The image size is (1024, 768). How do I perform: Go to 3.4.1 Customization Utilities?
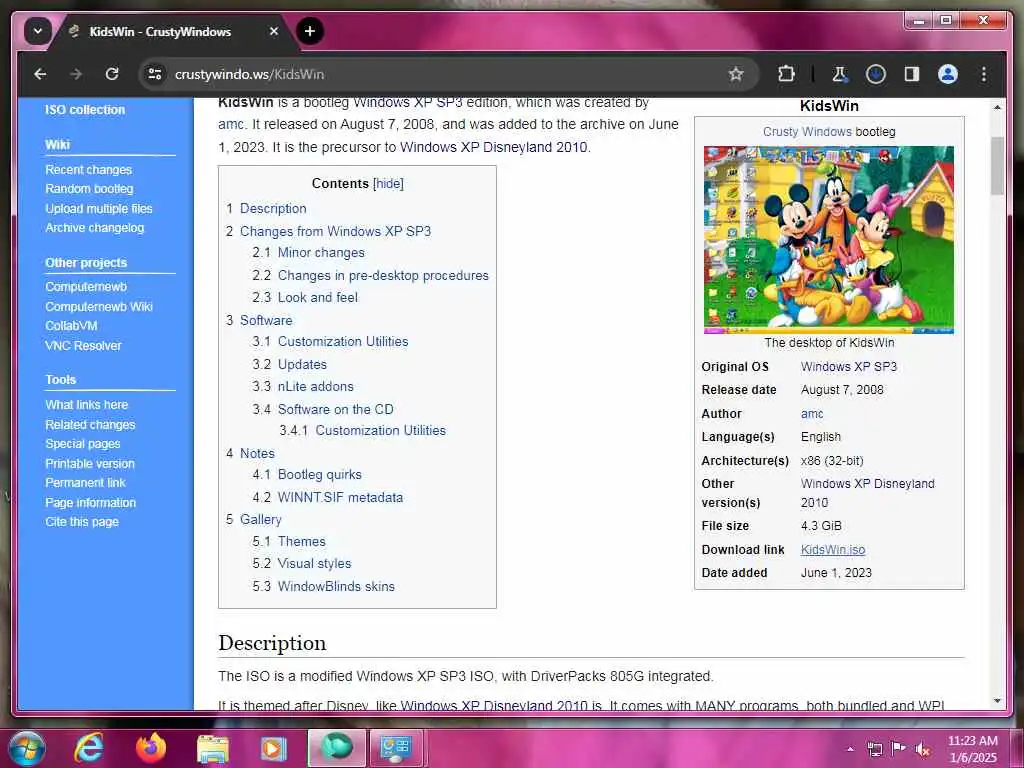[381, 430]
